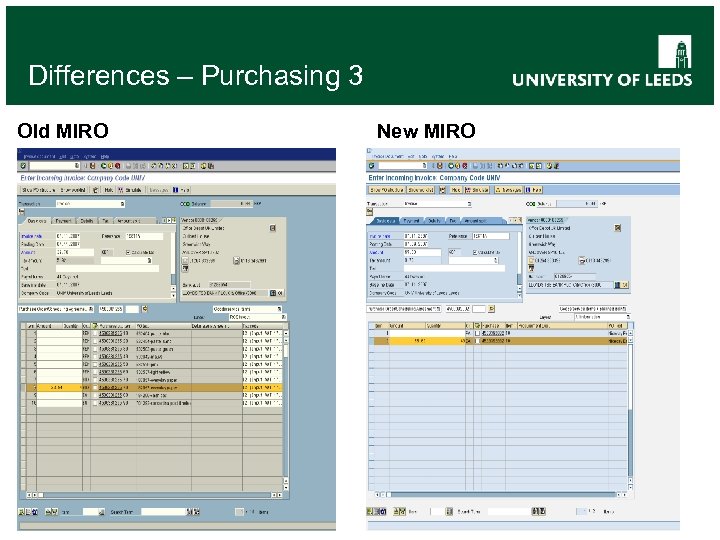720x540 pixels.
Task: Select Payment tab in Old MIRO
Action: (x=63, y=221)
